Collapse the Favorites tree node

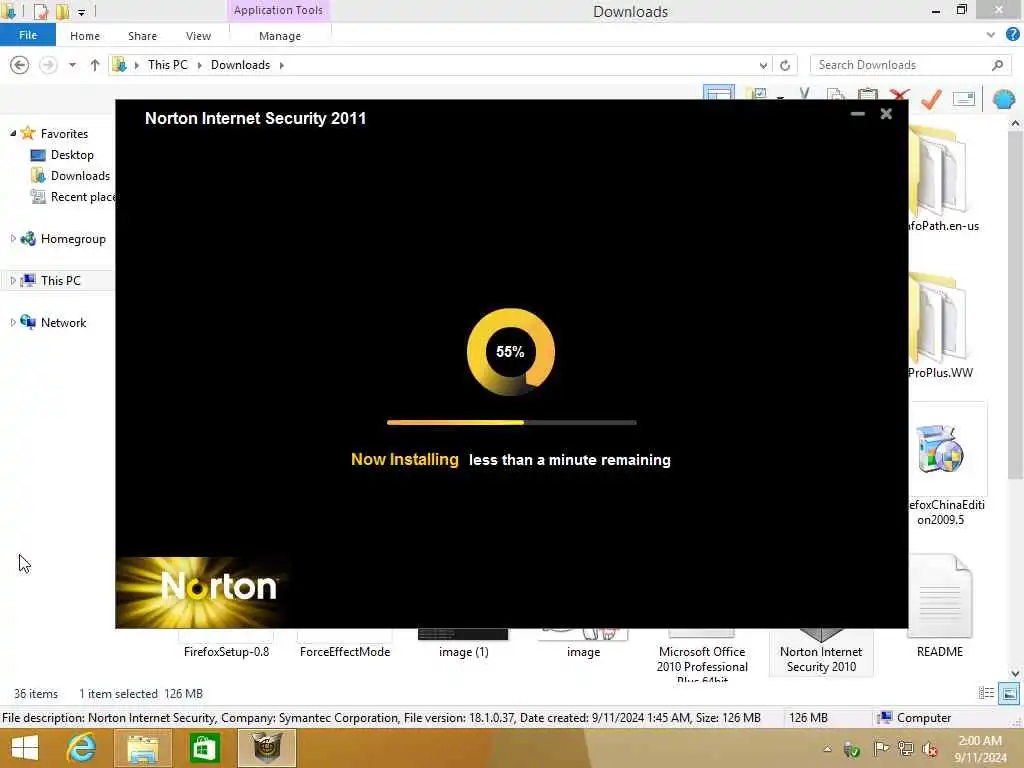tap(13, 133)
